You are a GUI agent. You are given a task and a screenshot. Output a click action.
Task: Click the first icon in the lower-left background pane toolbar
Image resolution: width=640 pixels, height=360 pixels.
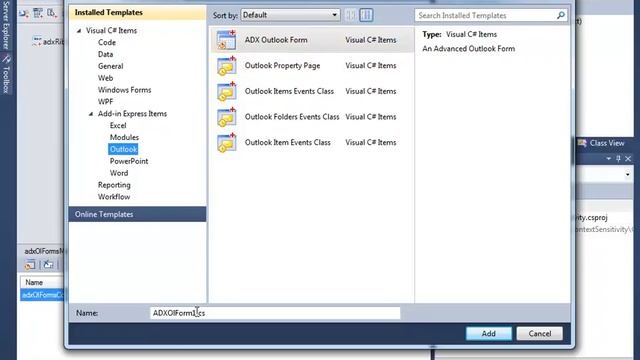click(30, 265)
